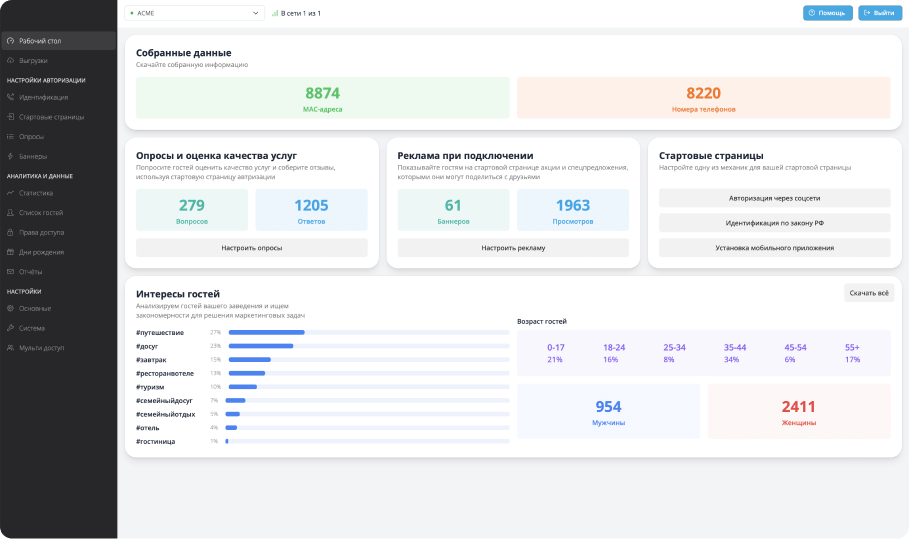Open the Основные settings menu item

click(x=35, y=308)
